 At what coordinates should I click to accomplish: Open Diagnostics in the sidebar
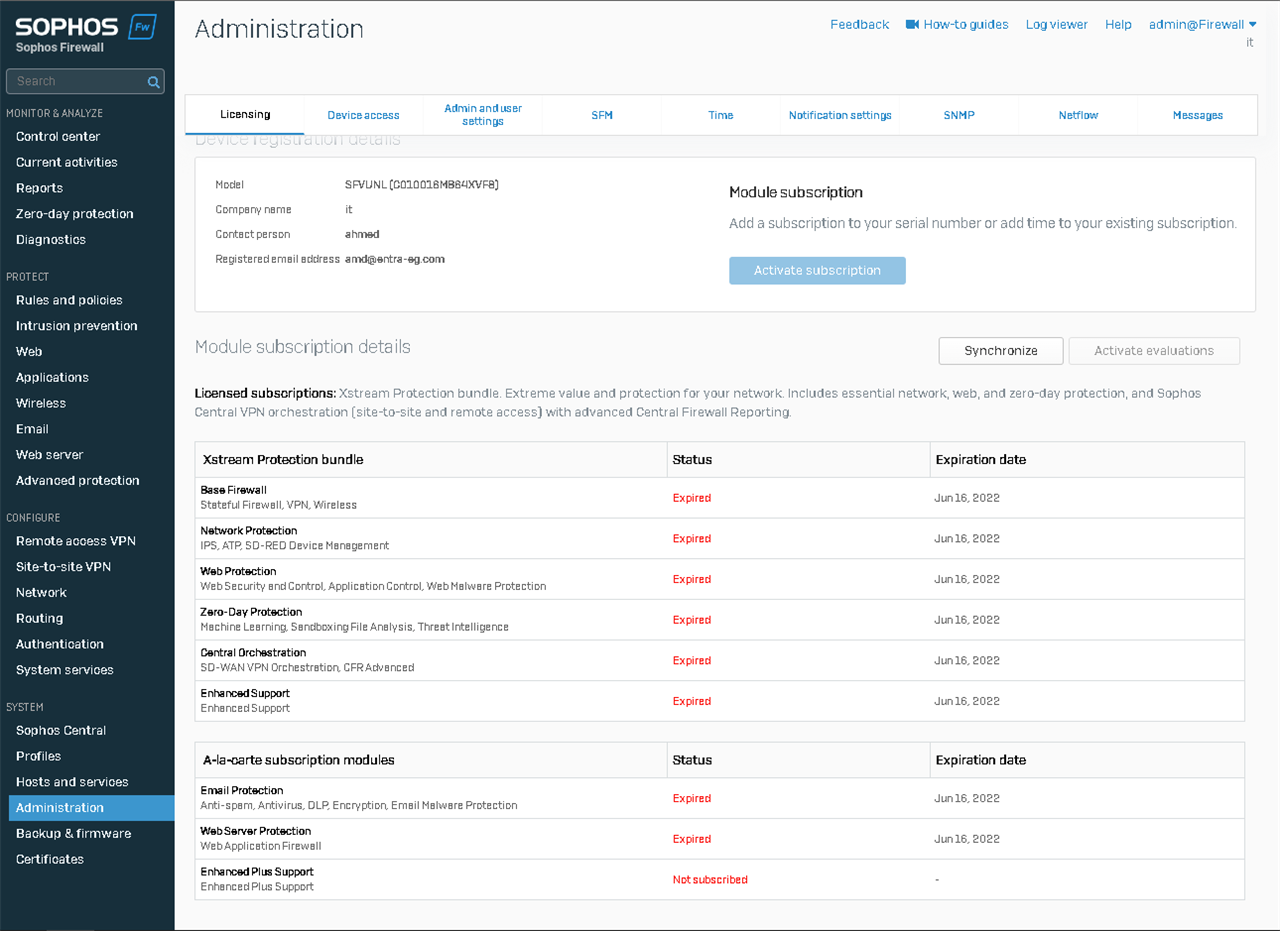tap(51, 240)
